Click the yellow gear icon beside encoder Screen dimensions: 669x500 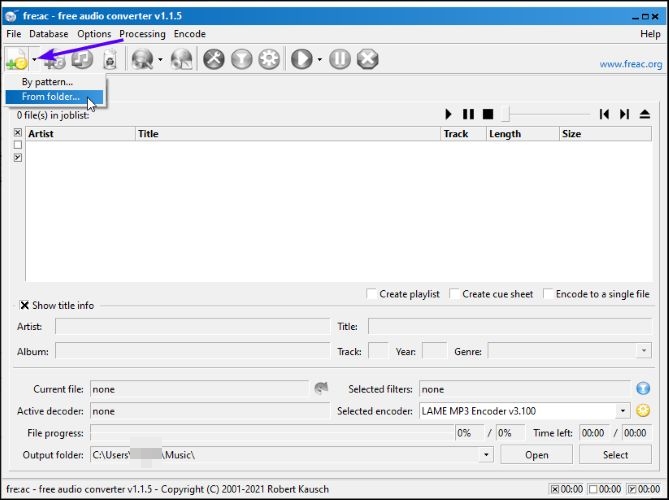[x=643, y=410]
